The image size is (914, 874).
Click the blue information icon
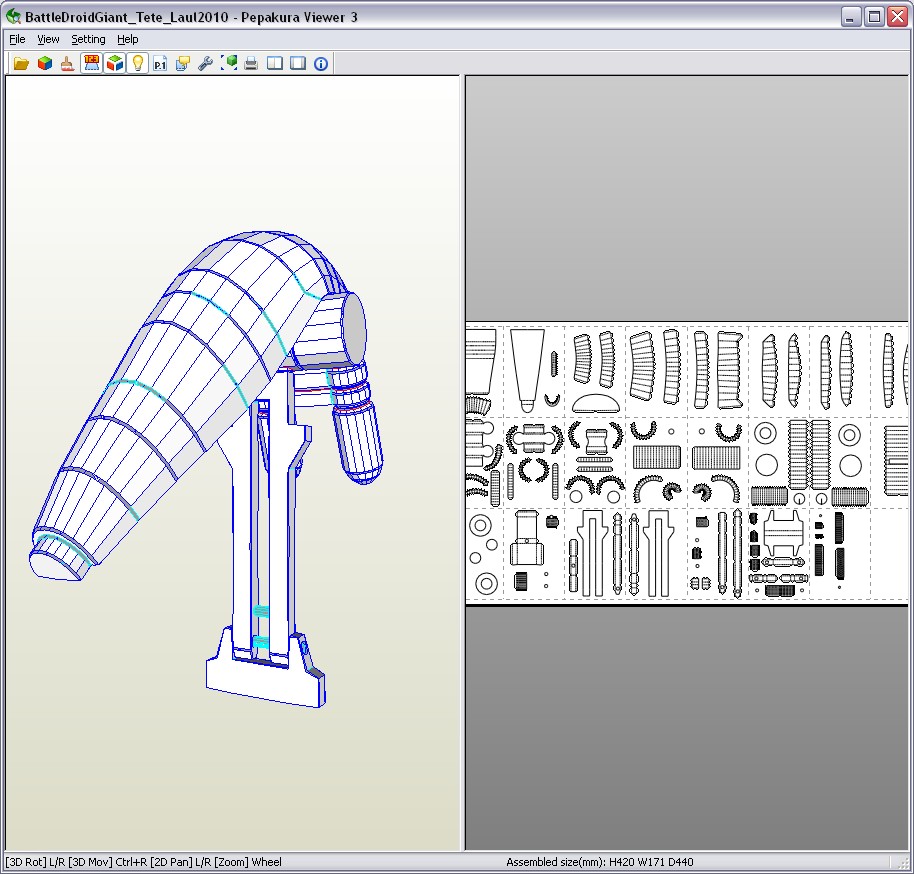pos(321,63)
